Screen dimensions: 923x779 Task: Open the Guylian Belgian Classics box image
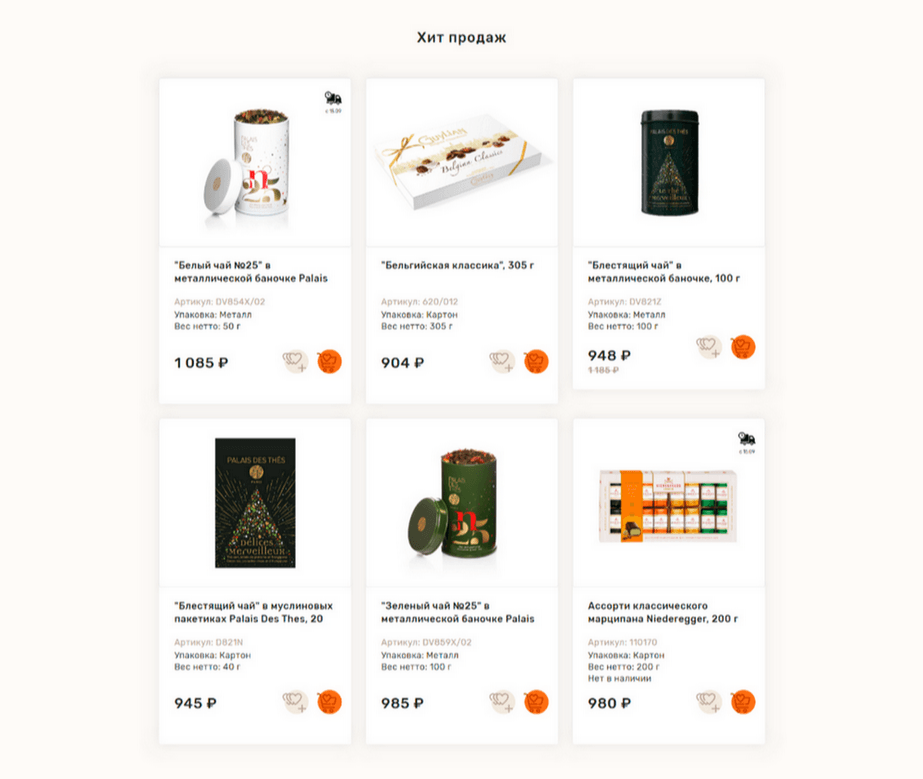(x=462, y=162)
